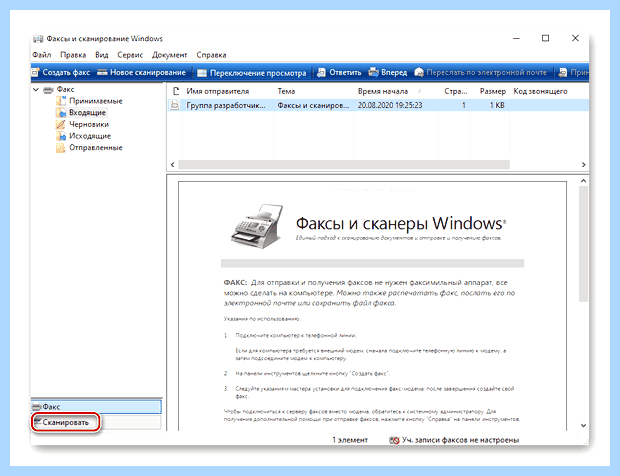Open the Вид menu
The image size is (620, 476).
coord(101,55)
